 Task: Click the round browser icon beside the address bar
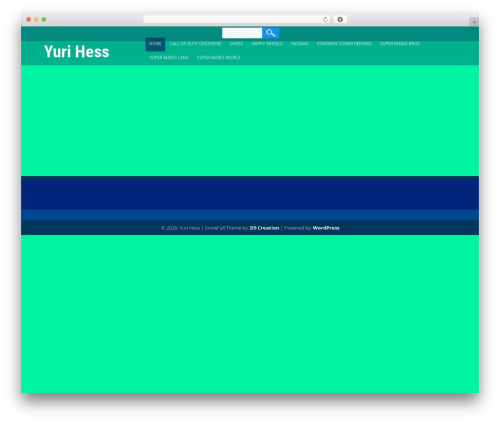coord(340,20)
